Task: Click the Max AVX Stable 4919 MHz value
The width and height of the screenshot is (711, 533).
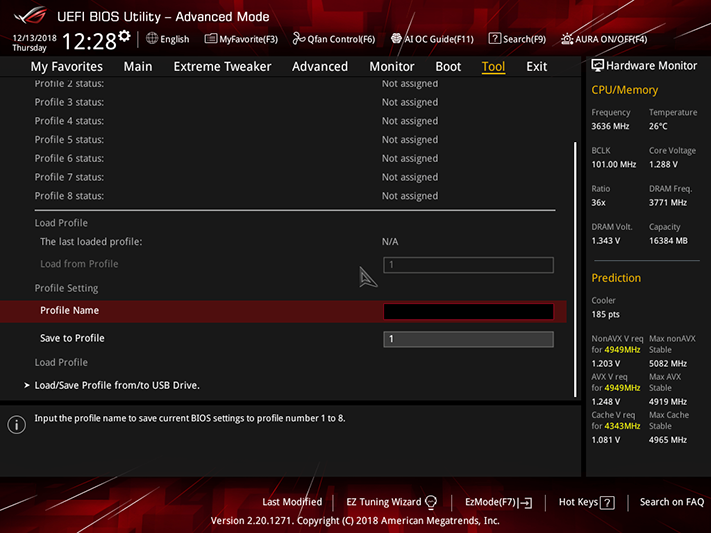Action: pyautogui.click(x=667, y=401)
